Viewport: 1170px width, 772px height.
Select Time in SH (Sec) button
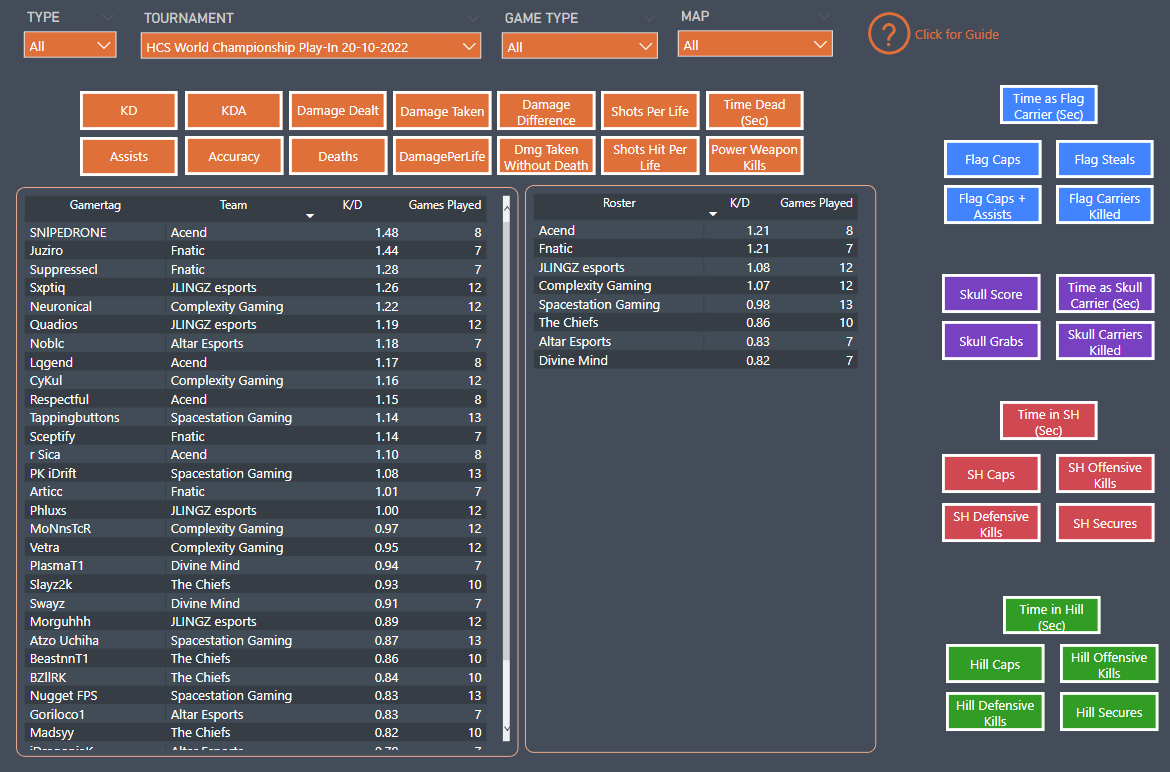tap(1048, 421)
